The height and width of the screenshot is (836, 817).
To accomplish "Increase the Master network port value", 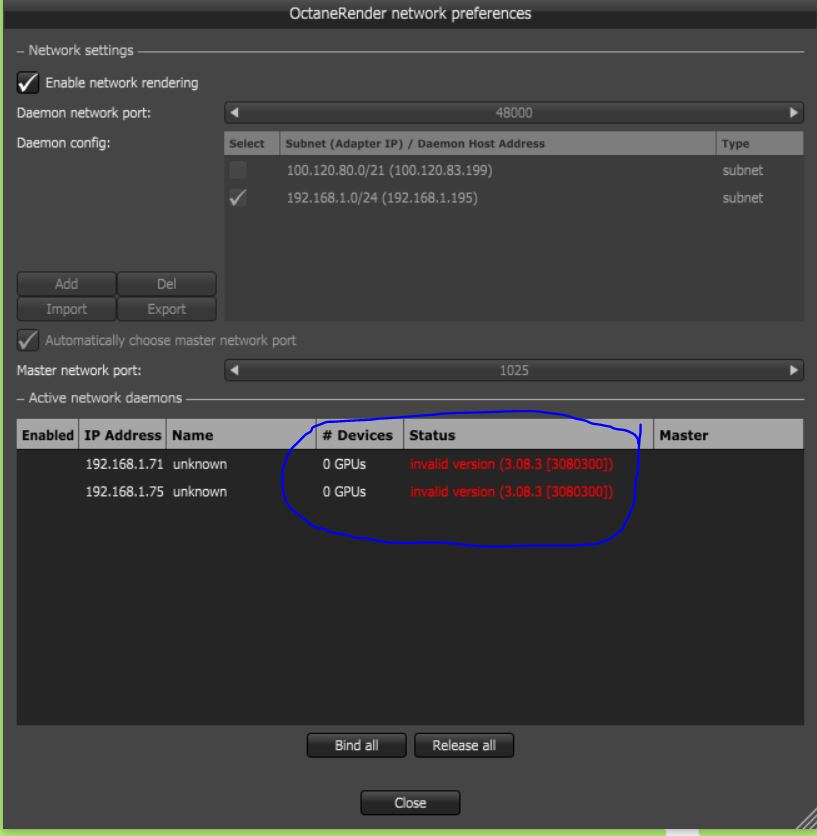I will [794, 370].
